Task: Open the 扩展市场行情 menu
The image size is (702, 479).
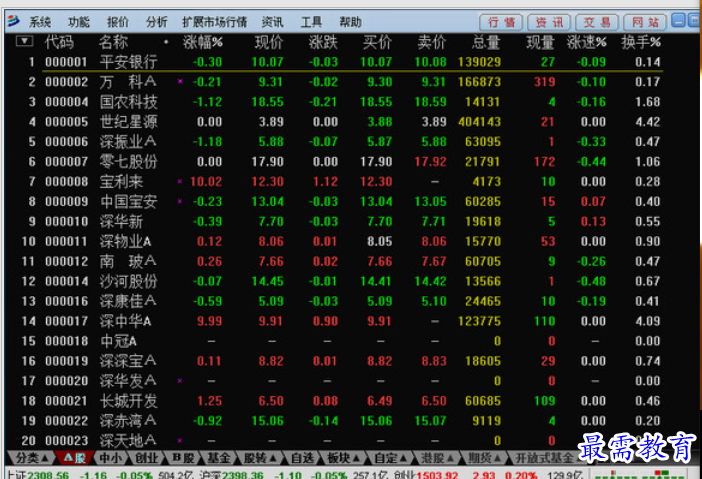Action: click(214, 22)
